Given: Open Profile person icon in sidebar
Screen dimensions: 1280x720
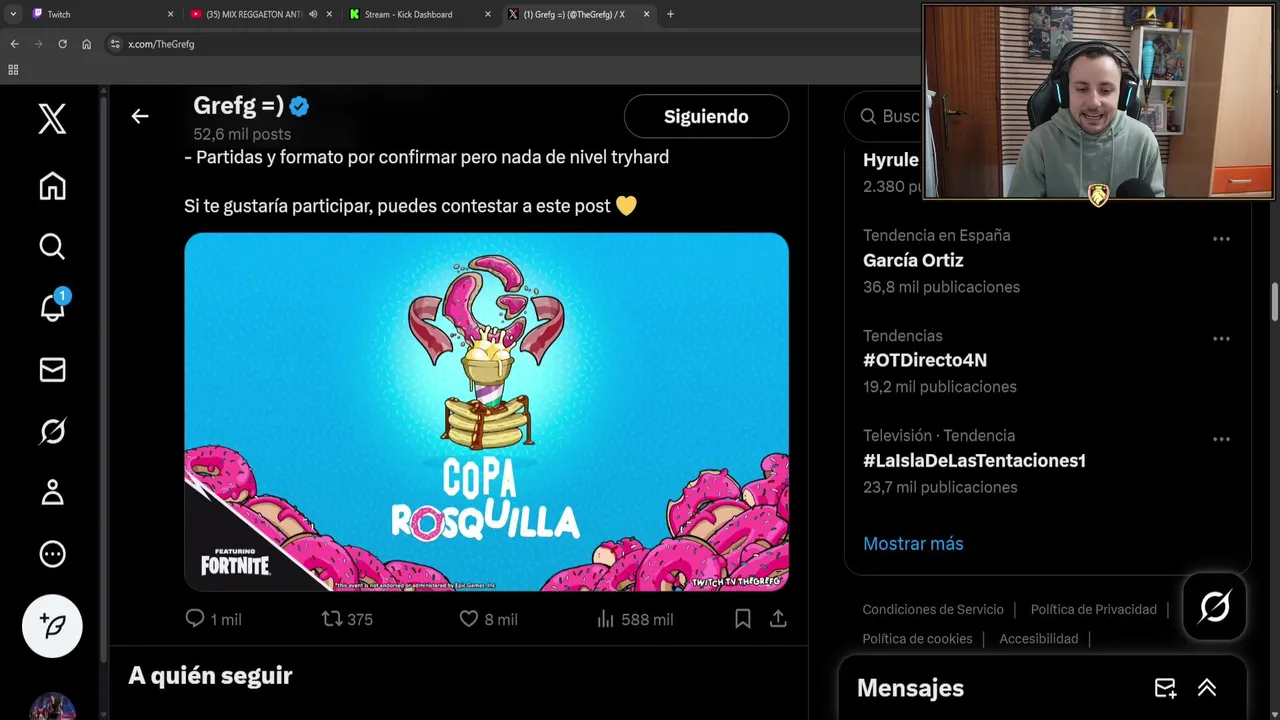Looking at the screenshot, I should [x=52, y=492].
